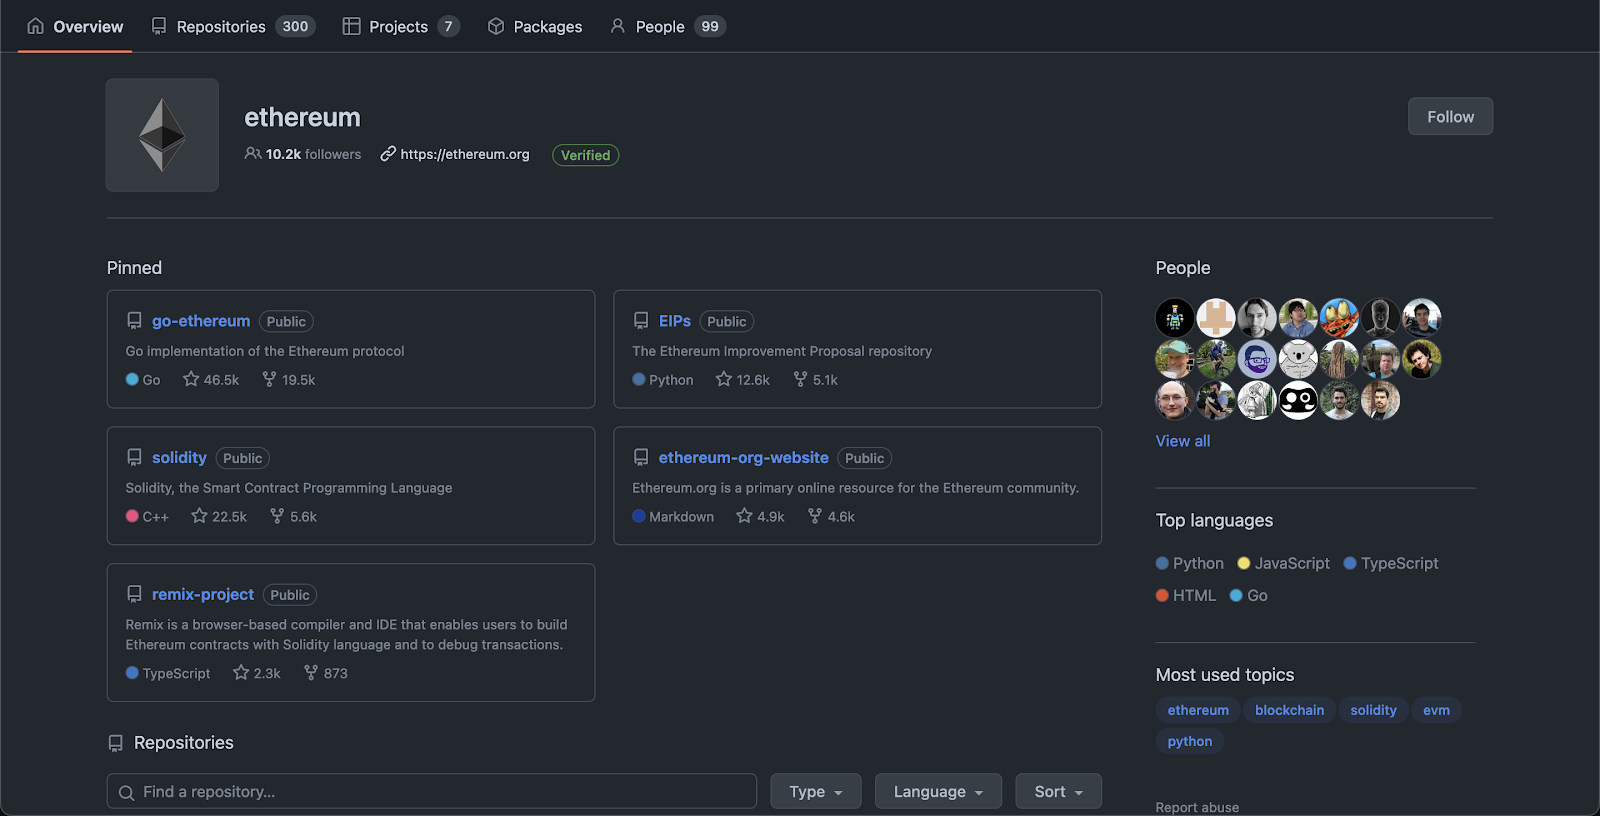Click the repo icon beside remix-project
Image resolution: width=1600 pixels, height=816 pixels.
(134, 594)
